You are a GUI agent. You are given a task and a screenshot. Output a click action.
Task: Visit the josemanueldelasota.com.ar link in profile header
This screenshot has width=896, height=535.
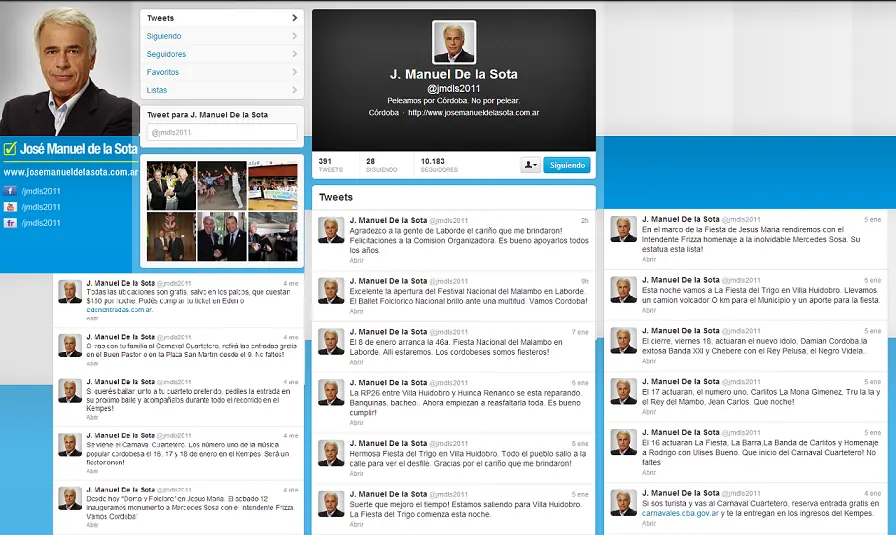click(x=474, y=113)
